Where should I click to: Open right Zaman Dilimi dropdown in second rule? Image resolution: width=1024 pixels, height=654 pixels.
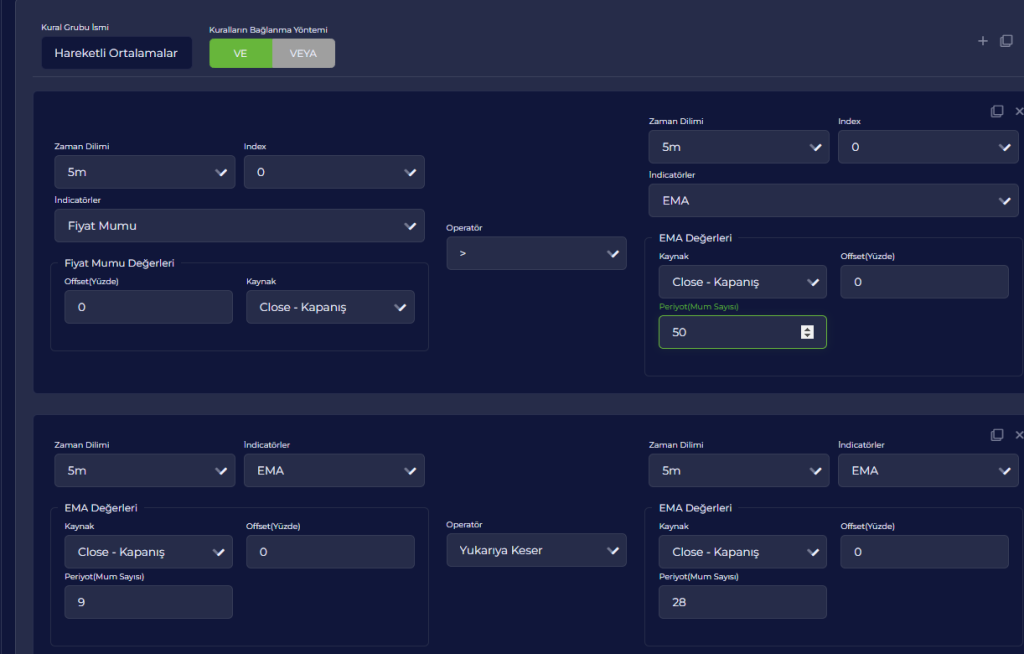pyautogui.click(x=739, y=470)
